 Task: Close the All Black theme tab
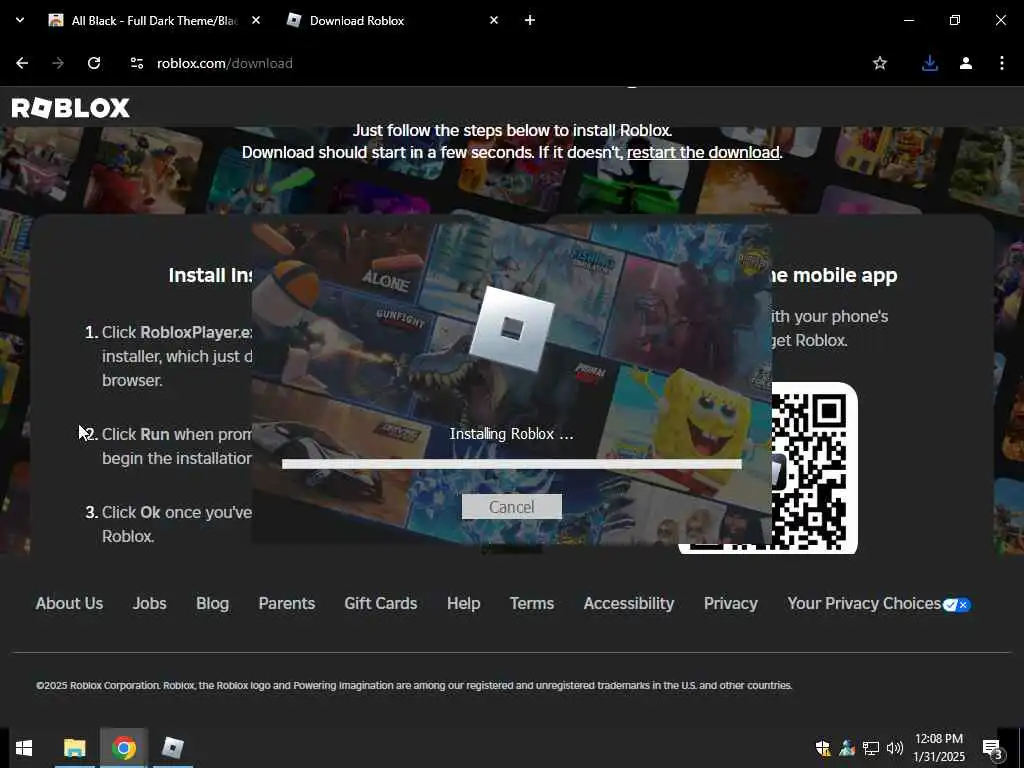point(256,20)
